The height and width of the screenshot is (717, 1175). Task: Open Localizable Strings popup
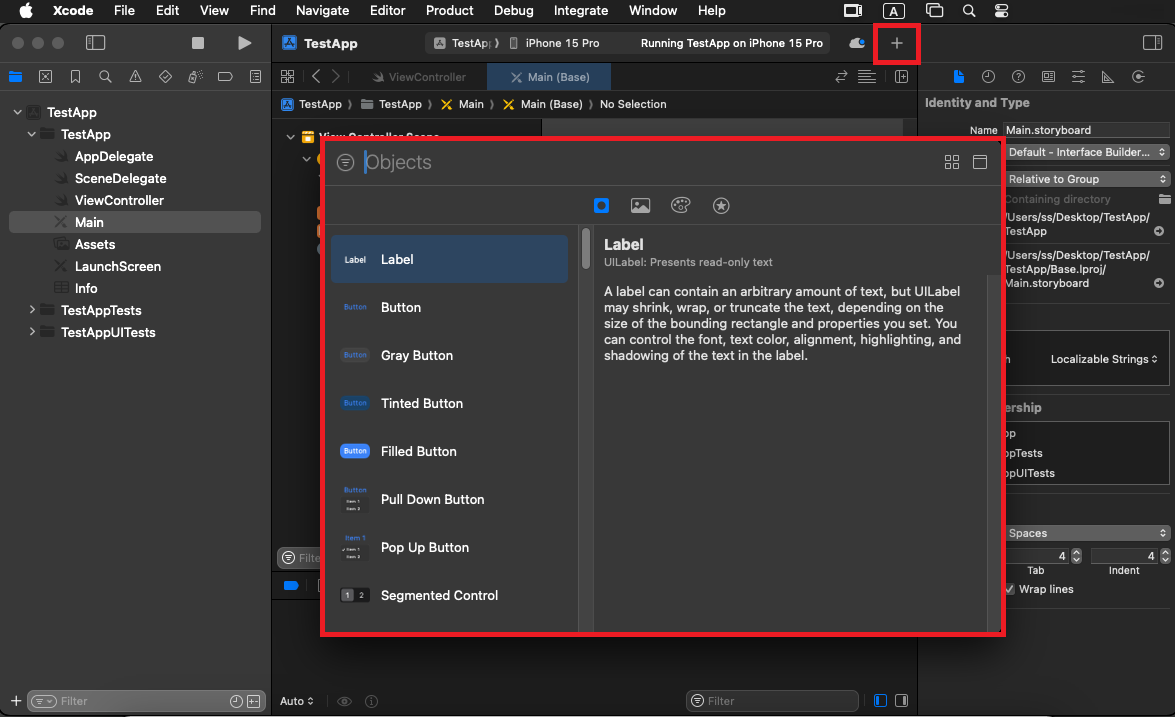1104,359
